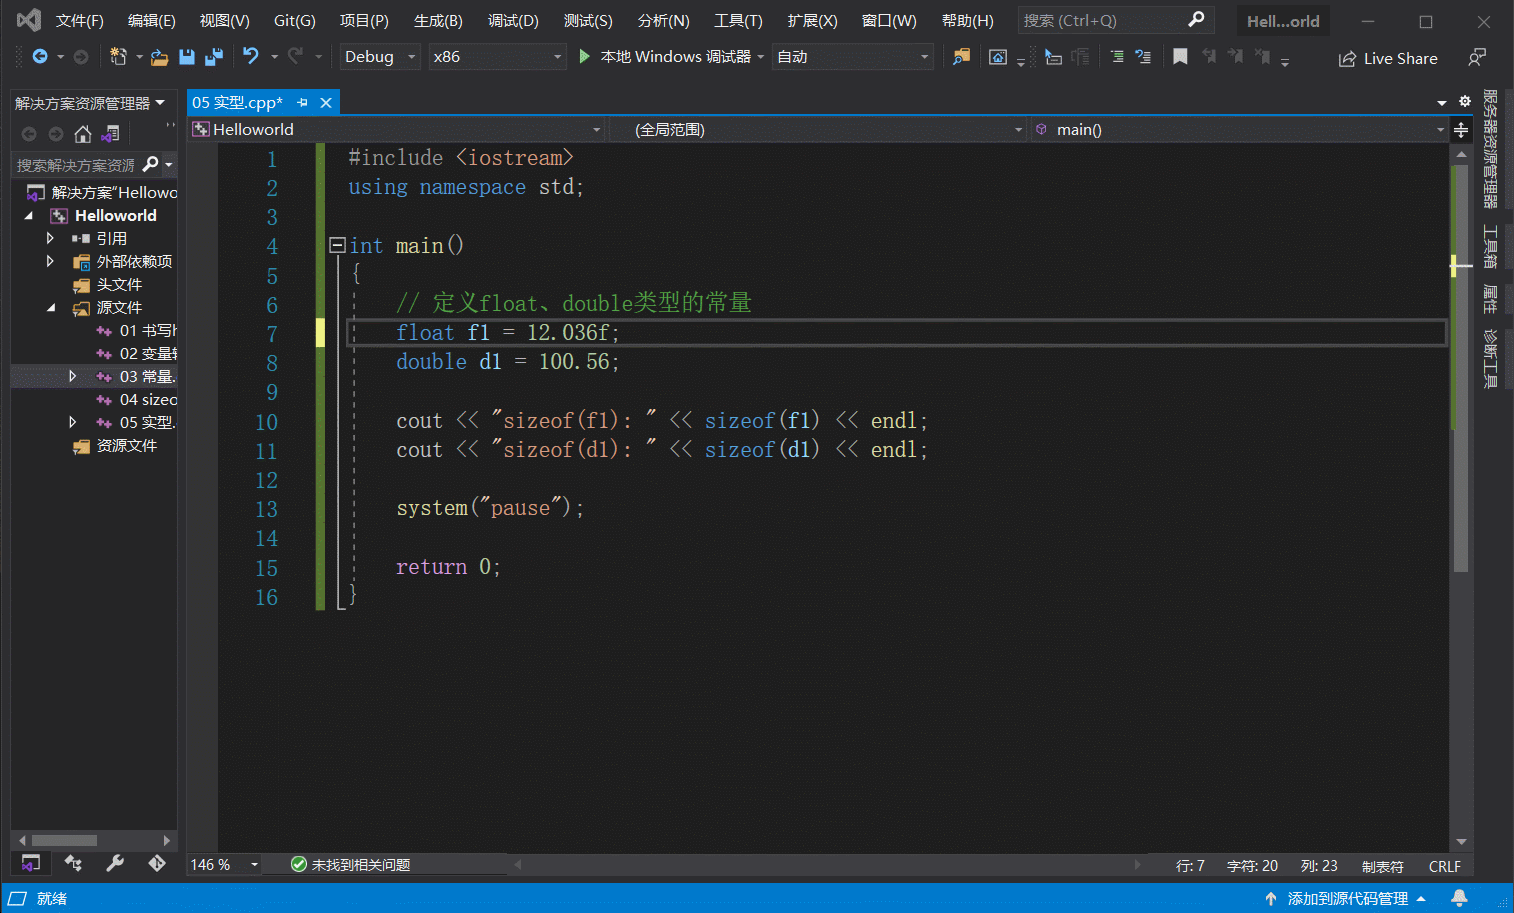Open the 自动 dropdown in the toolbar
The width and height of the screenshot is (1514, 913).
853,57
